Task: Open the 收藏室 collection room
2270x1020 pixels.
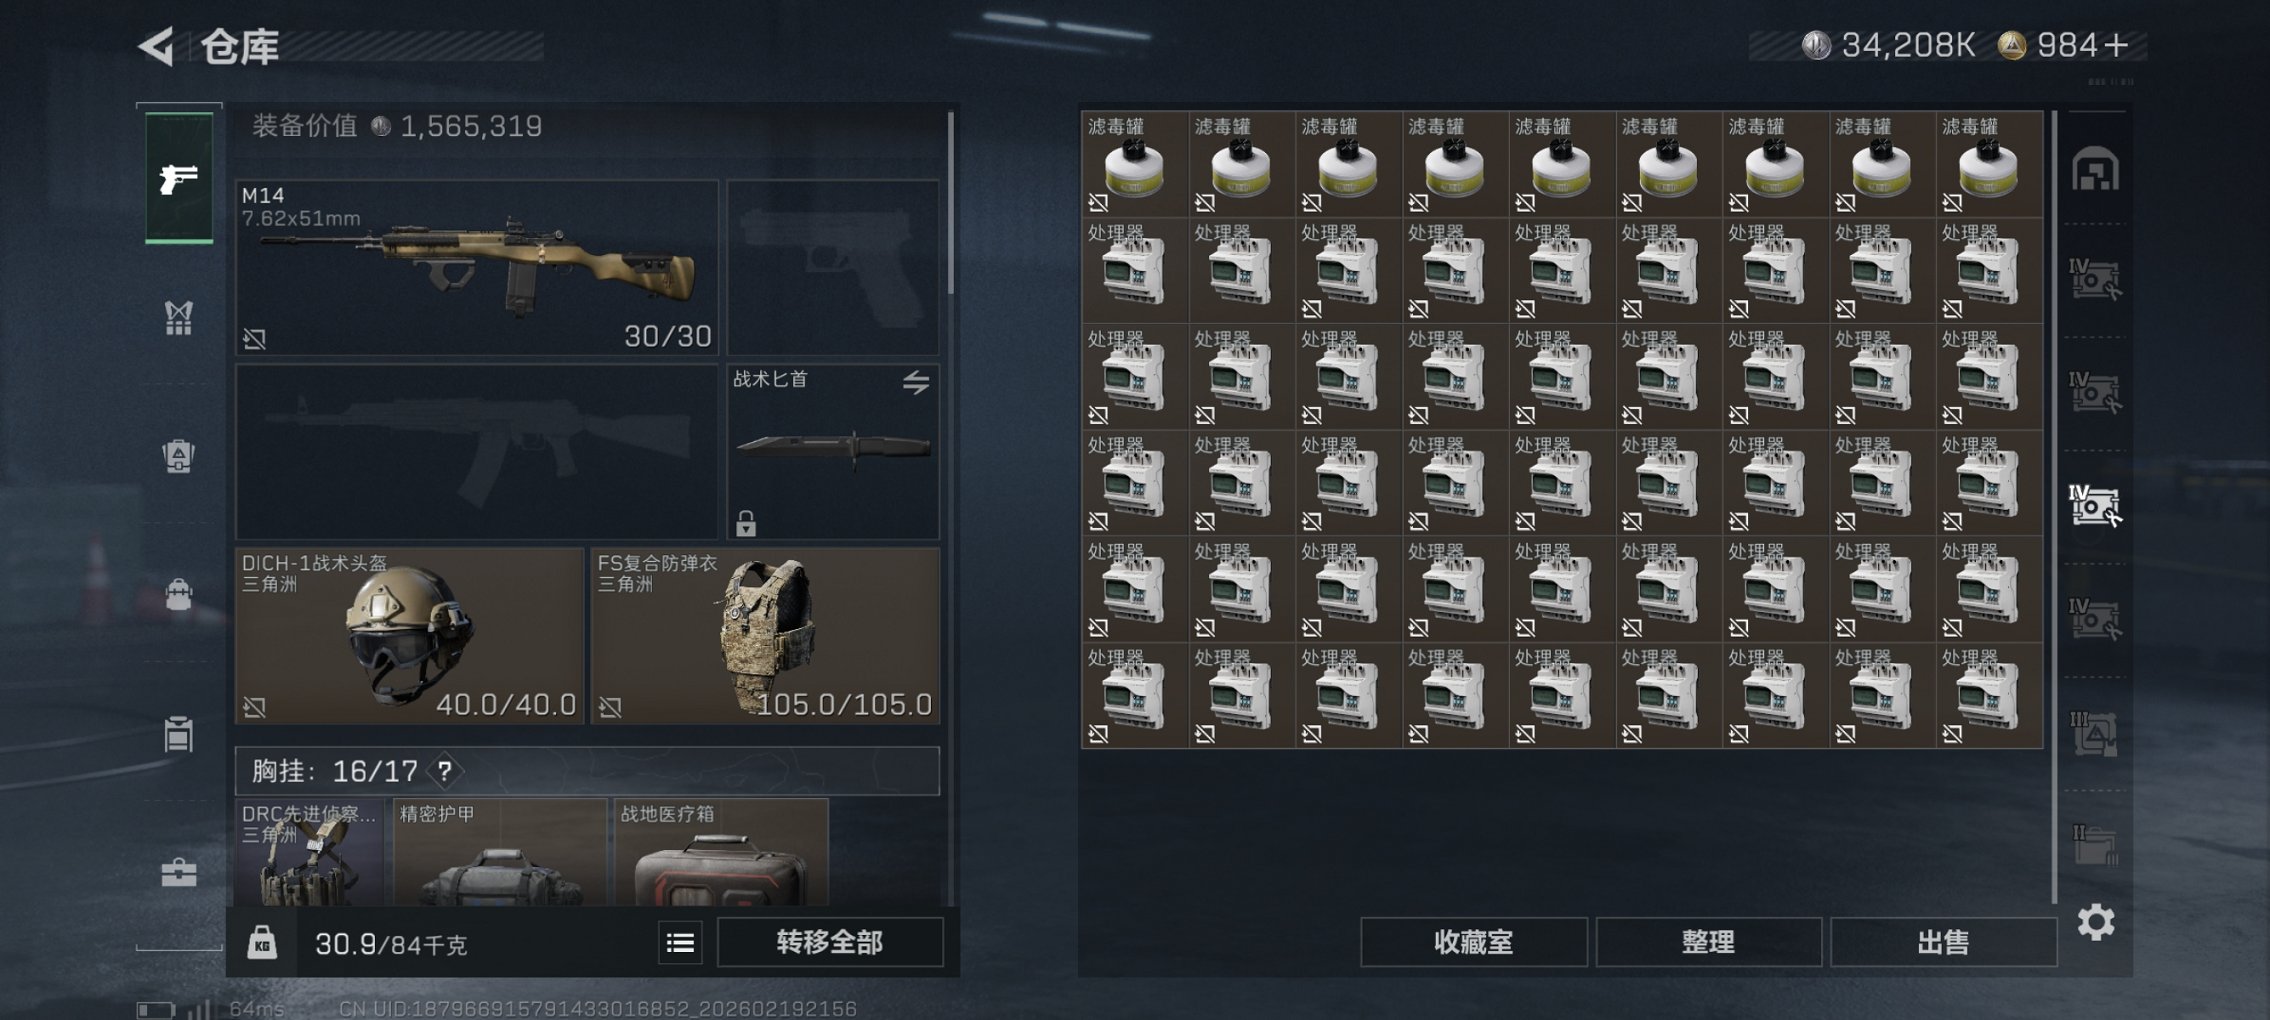Action: pos(1473,942)
